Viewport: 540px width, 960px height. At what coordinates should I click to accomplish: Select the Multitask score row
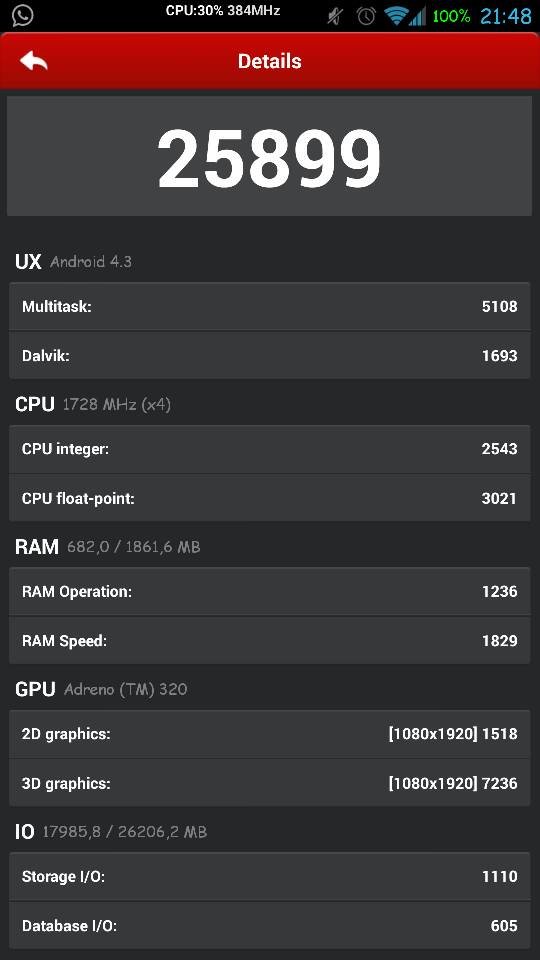click(269, 306)
